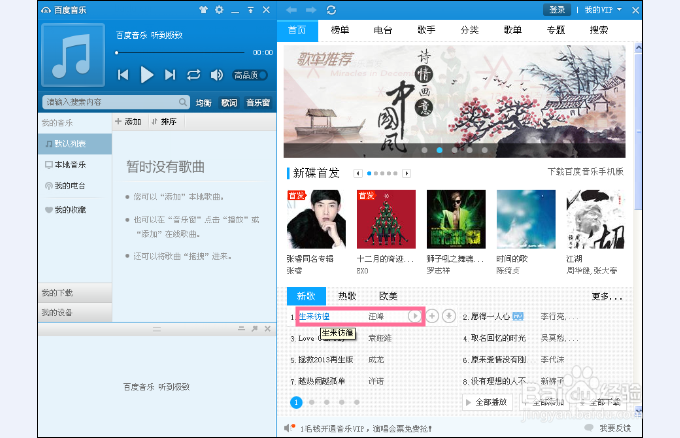Click the 排序 sort button
This screenshot has width=680, height=438.
tap(164, 122)
